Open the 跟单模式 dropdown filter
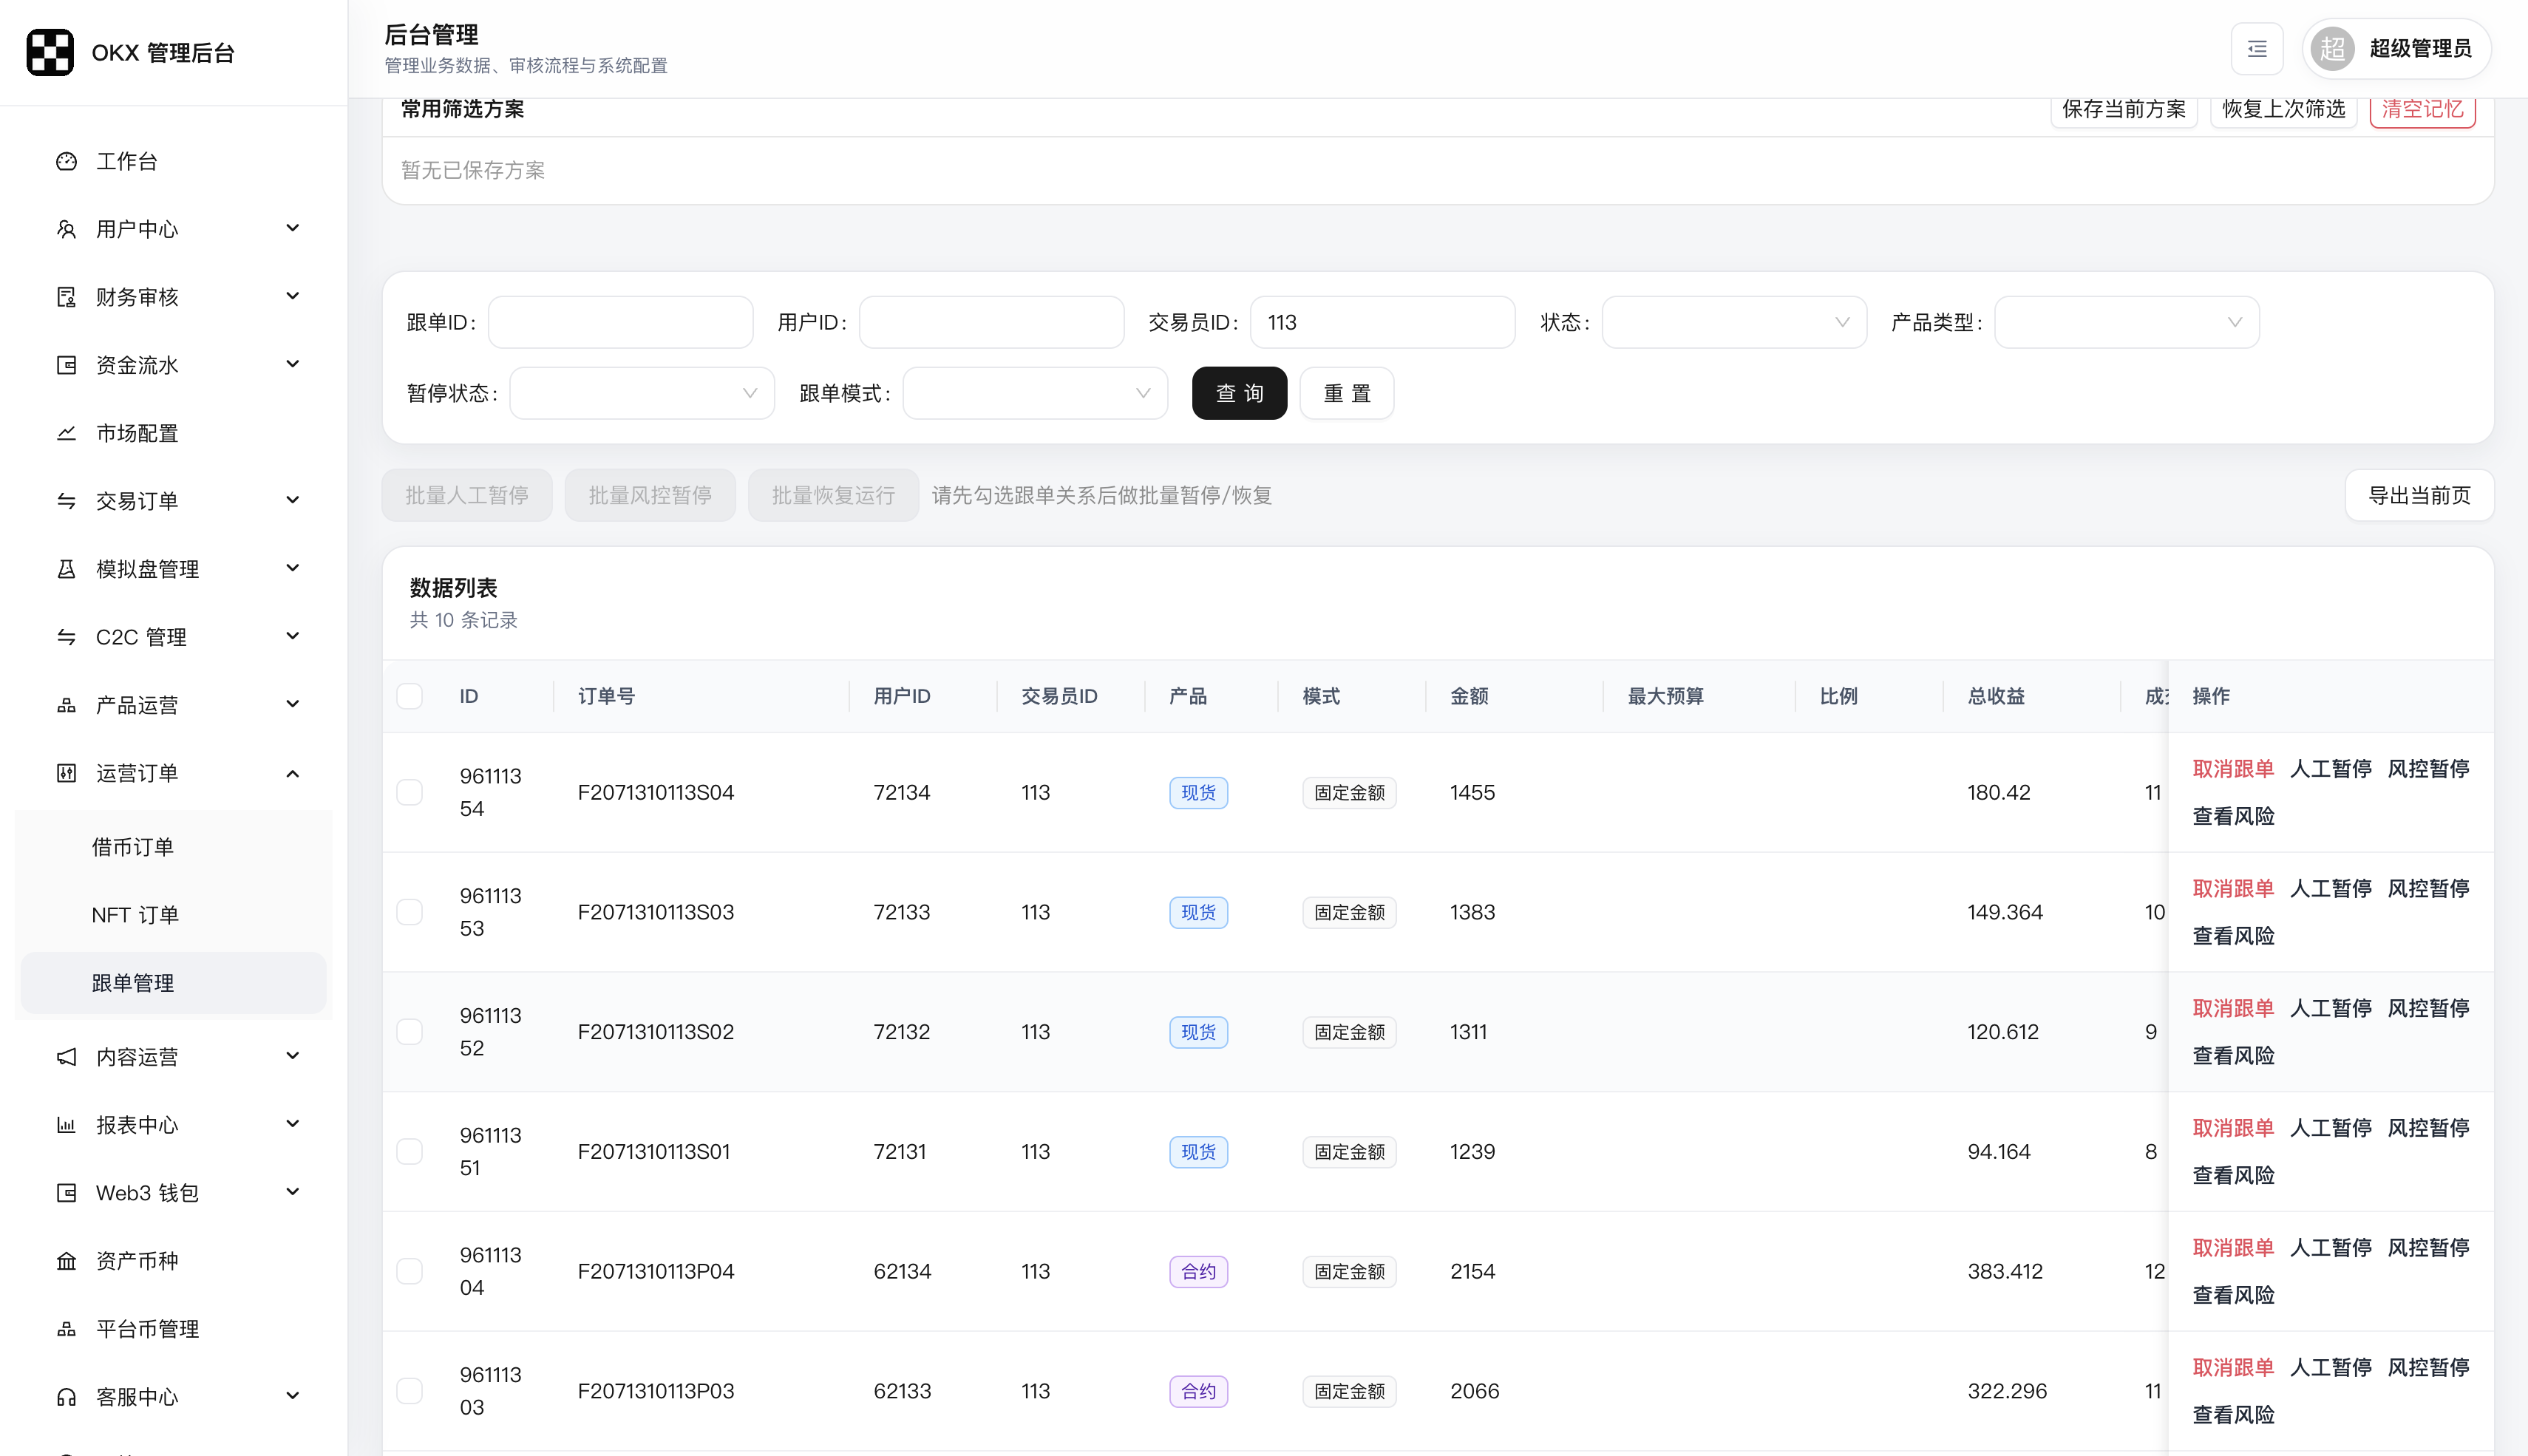 point(1035,393)
